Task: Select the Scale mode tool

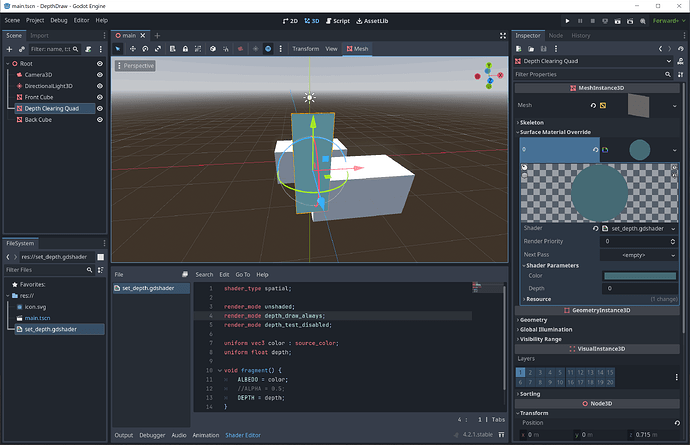Action: (x=158, y=49)
